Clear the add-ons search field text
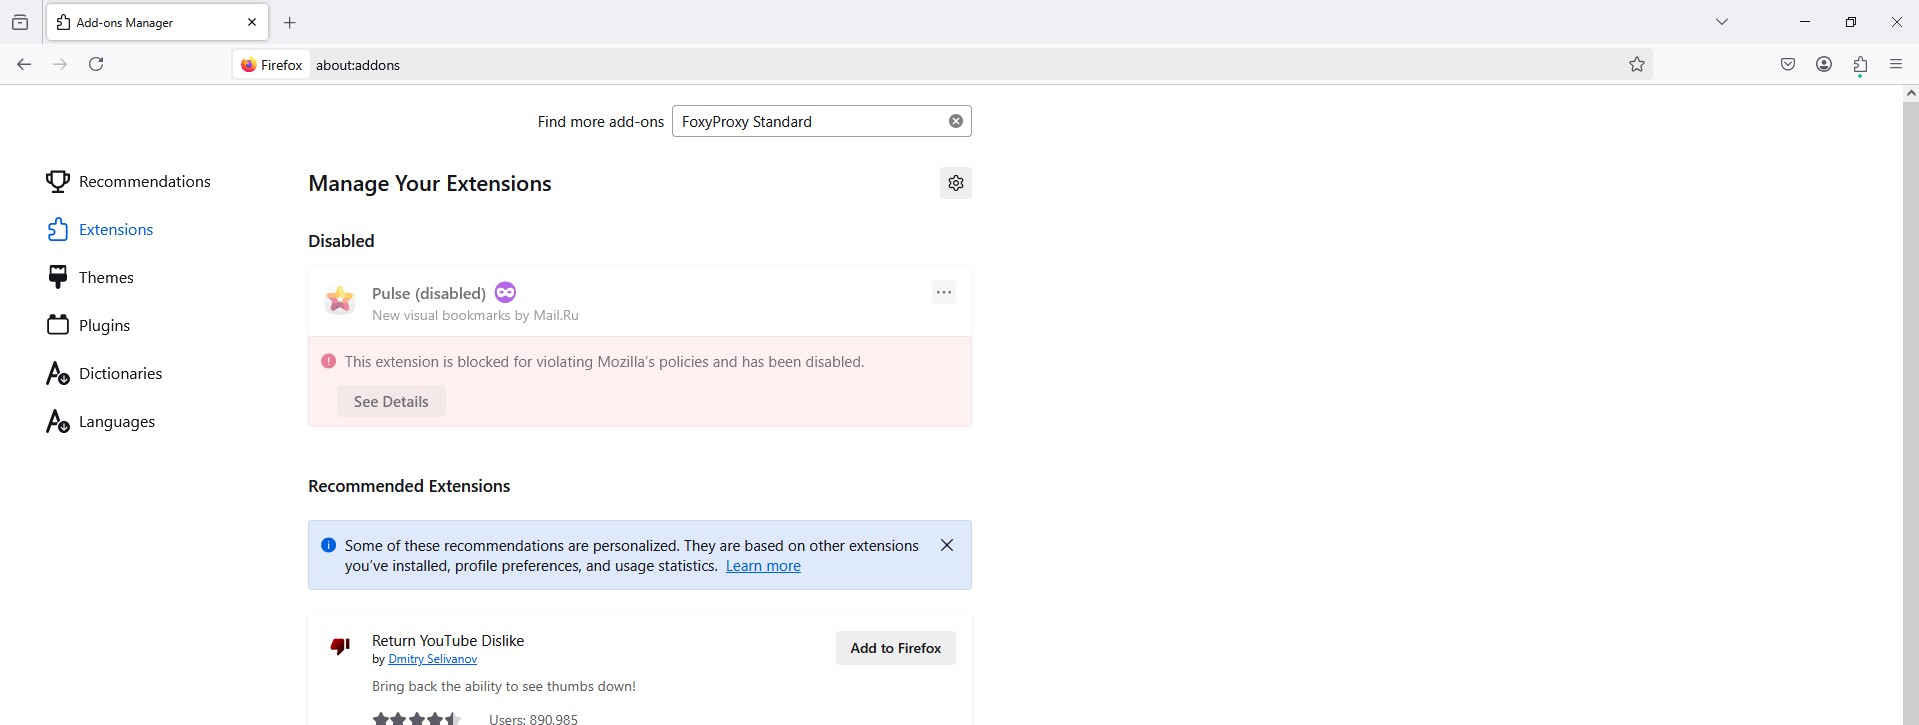1919x725 pixels. [x=956, y=121]
